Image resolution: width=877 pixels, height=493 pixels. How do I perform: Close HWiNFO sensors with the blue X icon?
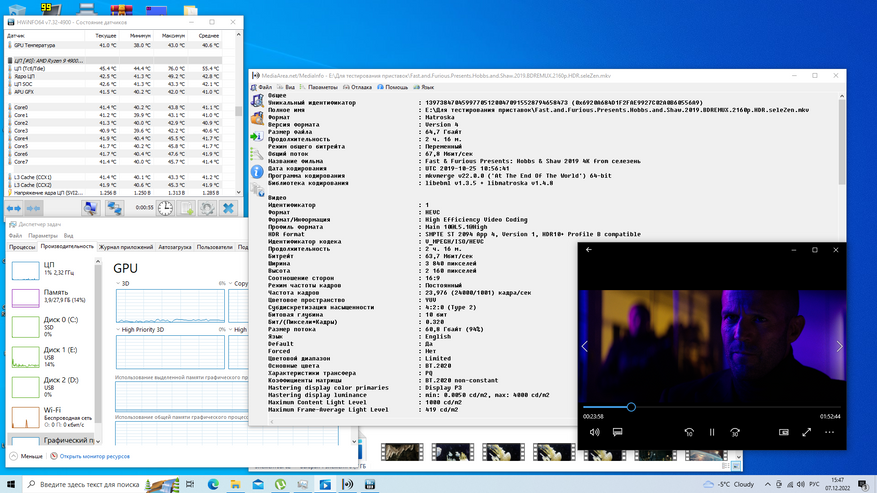(228, 208)
